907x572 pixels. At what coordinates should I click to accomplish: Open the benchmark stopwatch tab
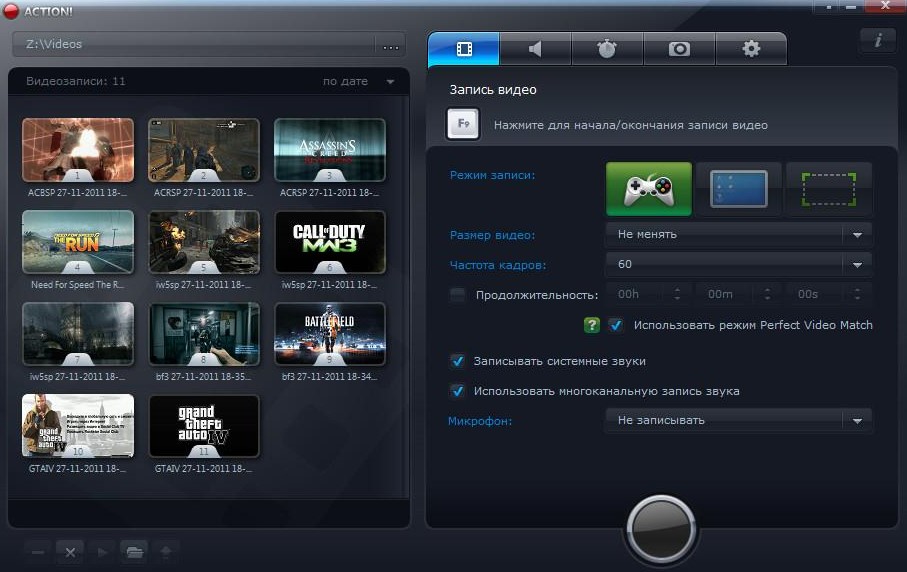pyautogui.click(x=607, y=49)
